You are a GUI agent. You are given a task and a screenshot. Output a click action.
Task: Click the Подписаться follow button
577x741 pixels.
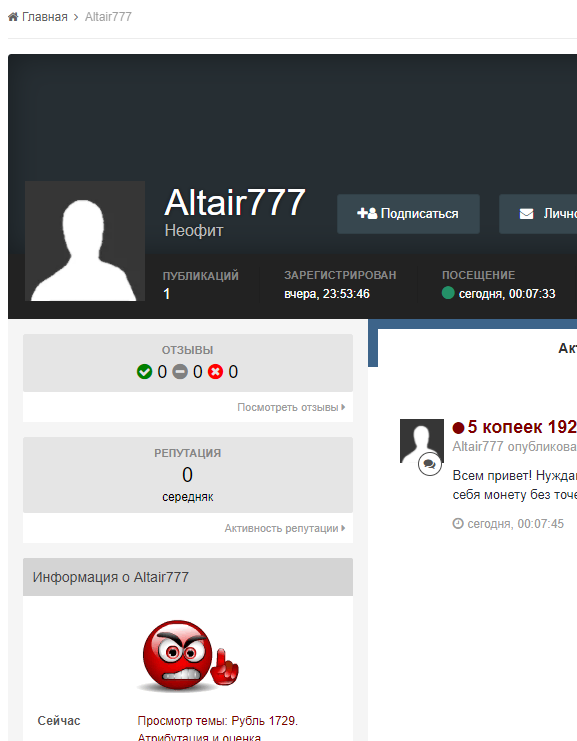click(408, 214)
